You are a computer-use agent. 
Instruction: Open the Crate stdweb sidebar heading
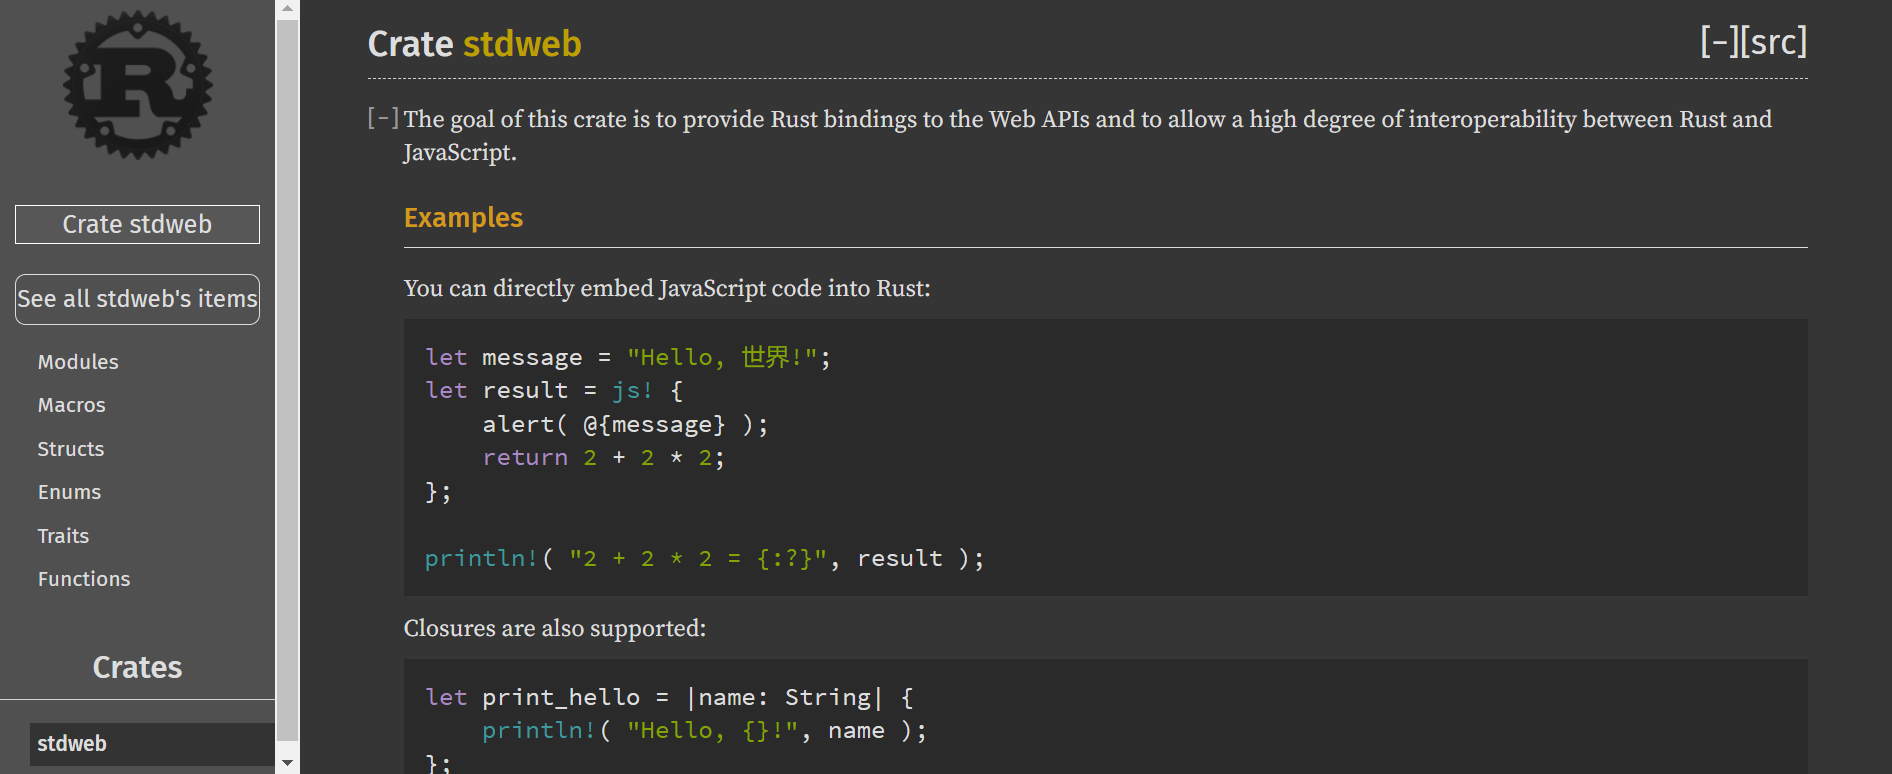click(137, 224)
